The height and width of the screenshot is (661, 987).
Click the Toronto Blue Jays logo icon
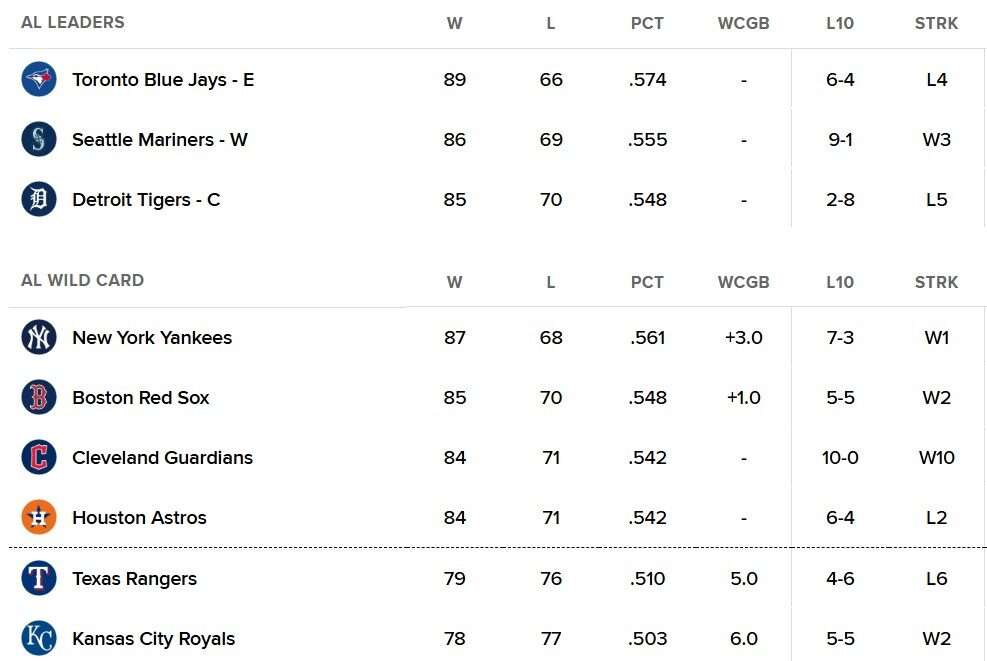pyautogui.click(x=39, y=79)
